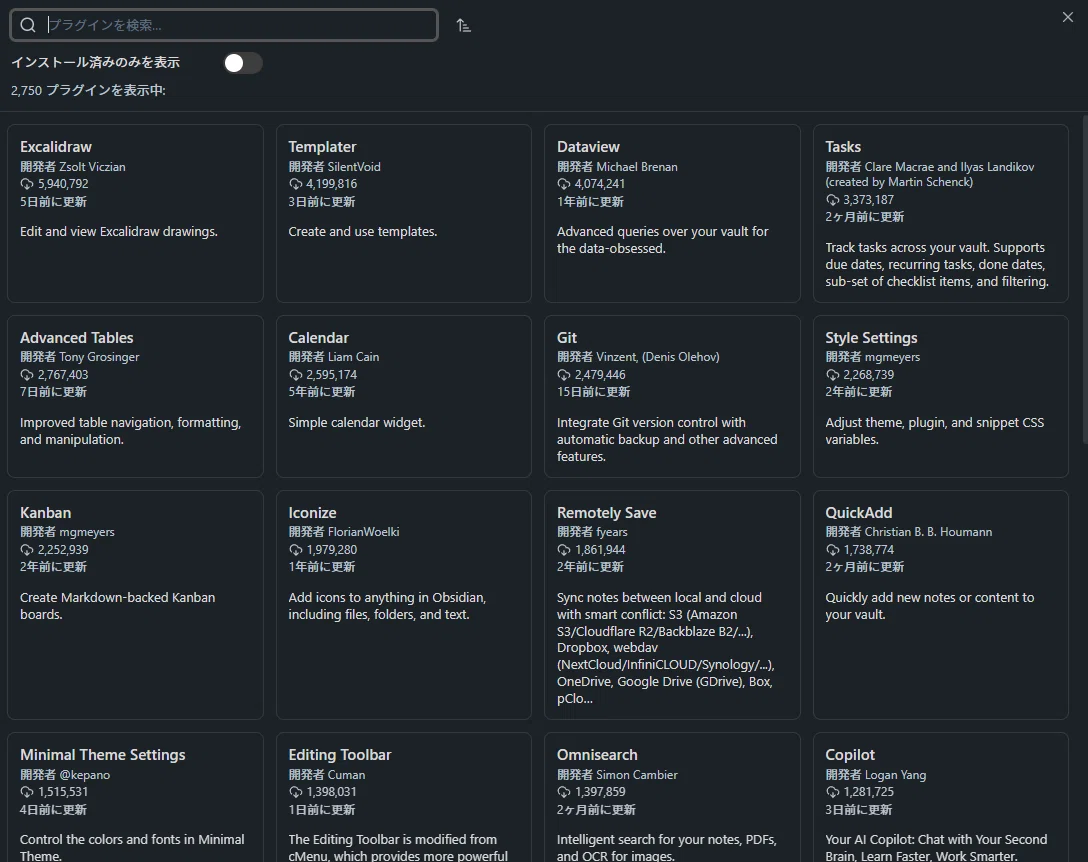
Task: Click download icon beside 1,397,859
Action: [x=563, y=792]
